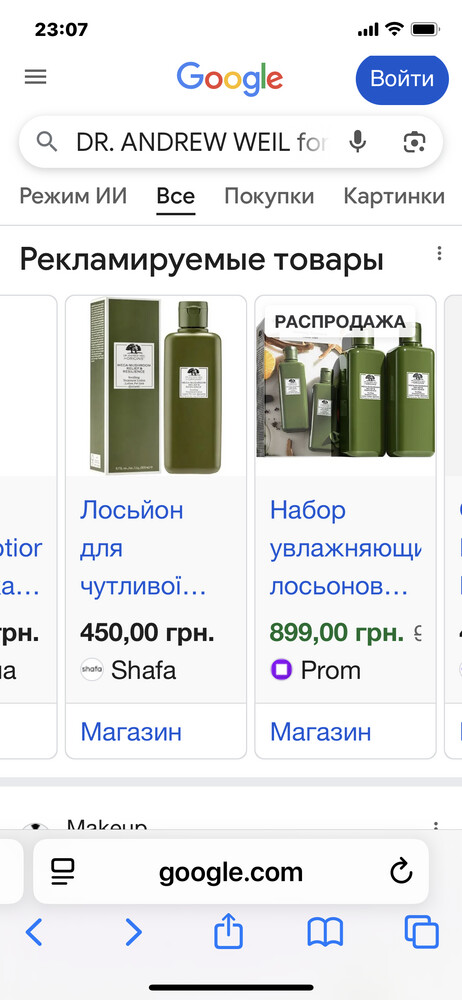
Task: Switch to the Покупки tab
Action: 269,196
